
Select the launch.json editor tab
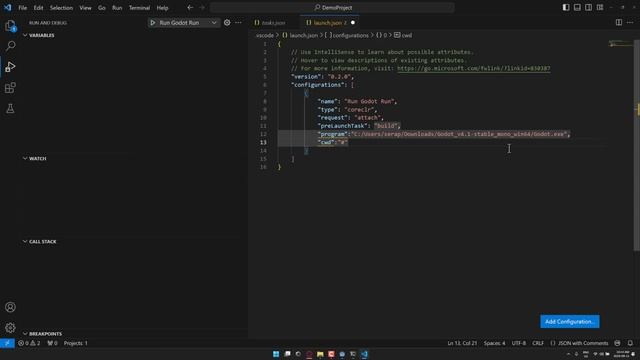[x=330, y=23]
